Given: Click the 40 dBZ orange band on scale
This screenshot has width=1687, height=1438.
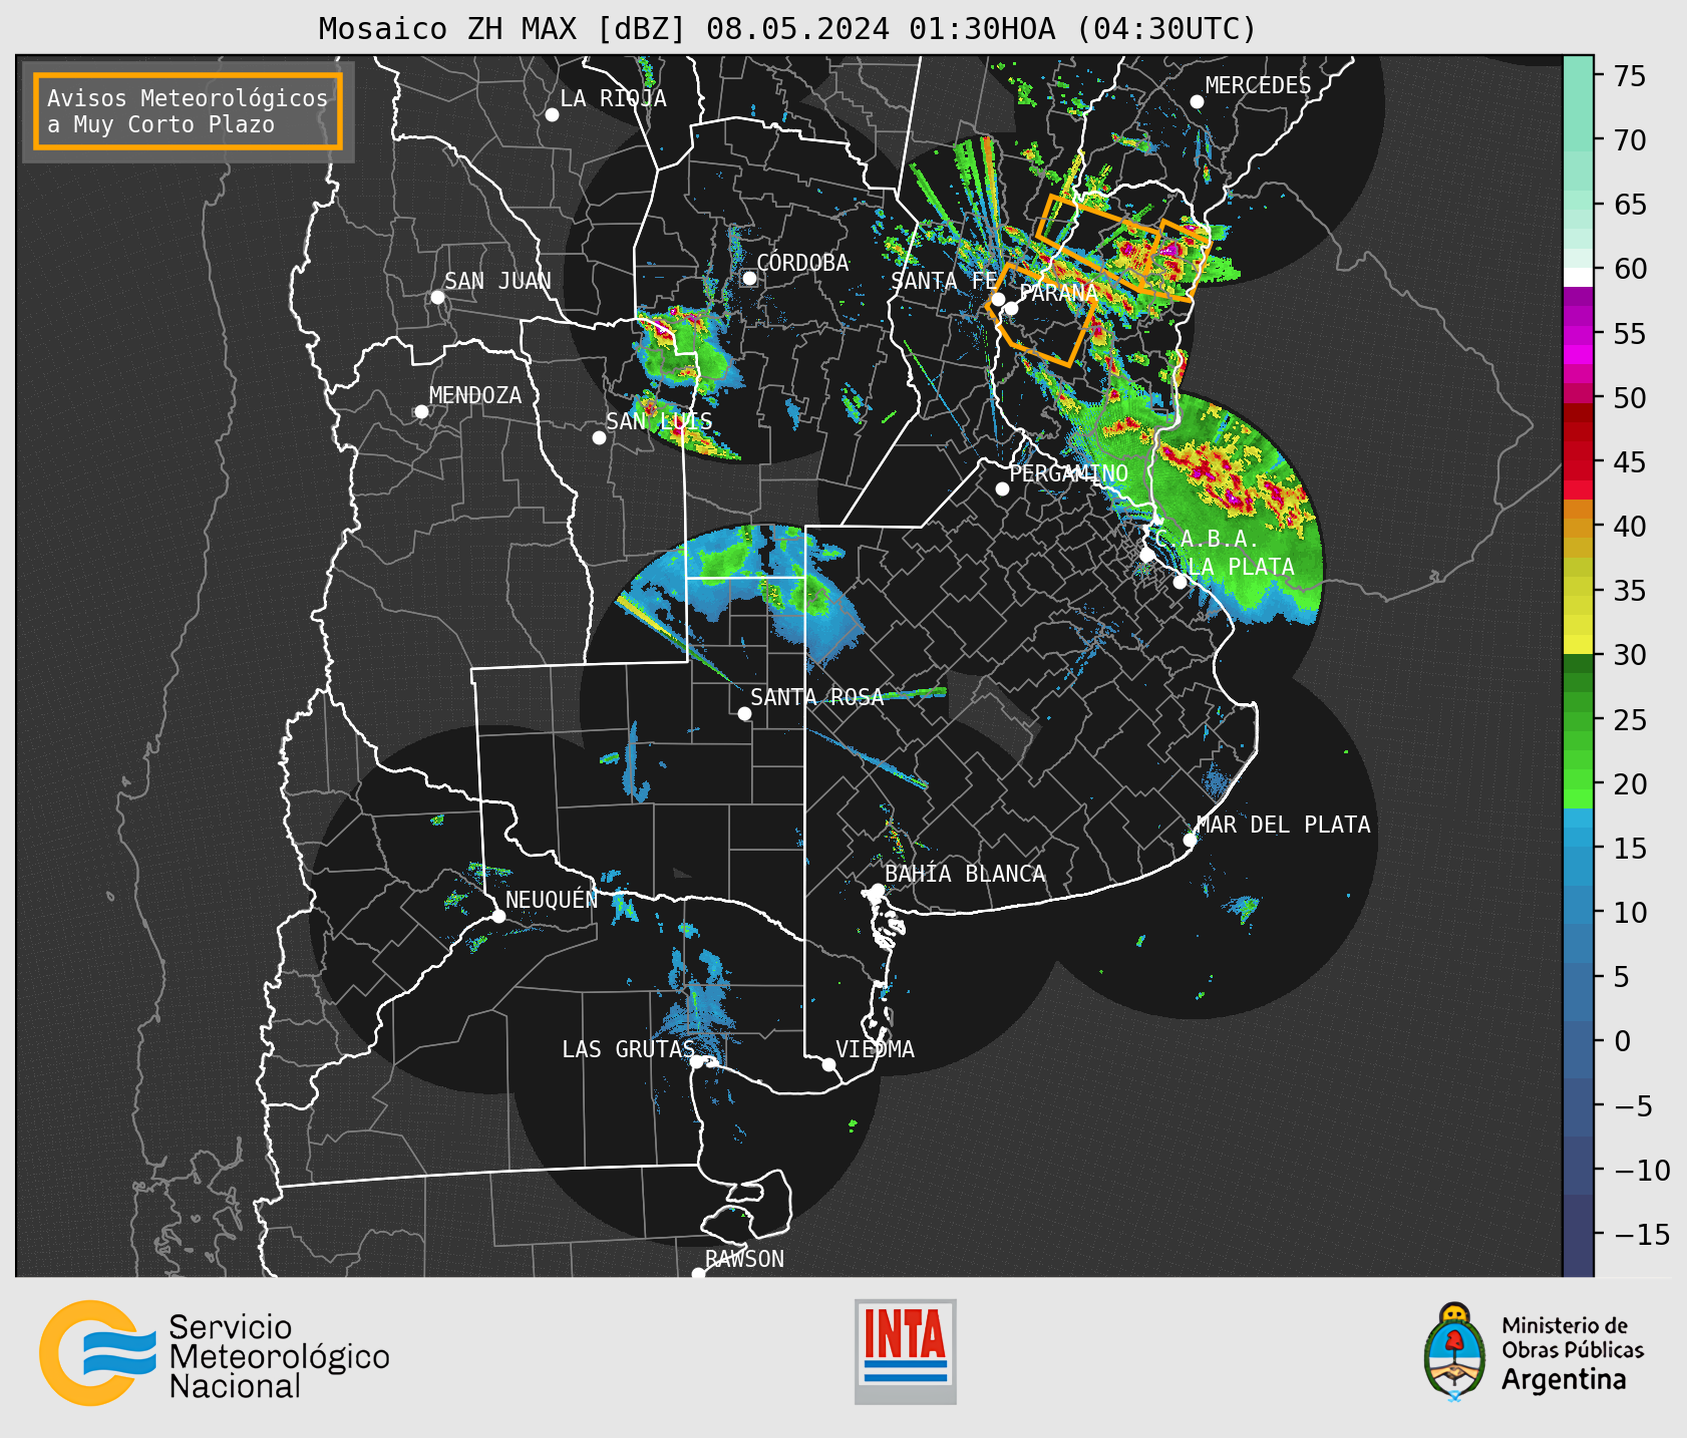Looking at the screenshot, I should (x=1578, y=526).
